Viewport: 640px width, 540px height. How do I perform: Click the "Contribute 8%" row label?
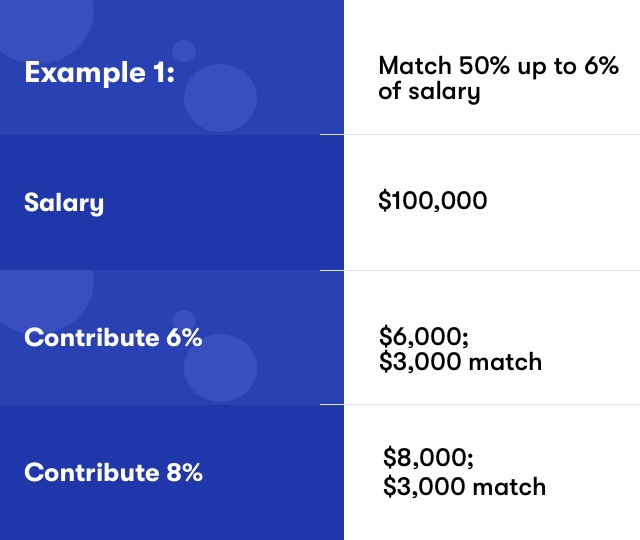pyautogui.click(x=113, y=472)
